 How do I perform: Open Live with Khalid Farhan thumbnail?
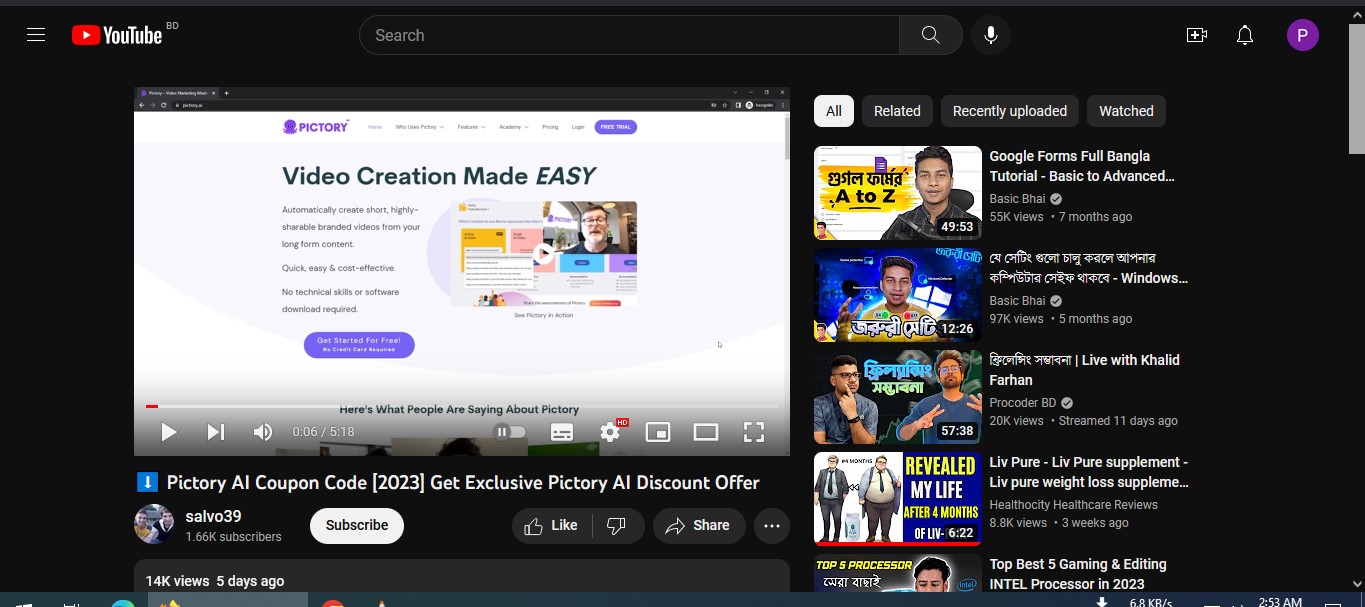pos(898,397)
